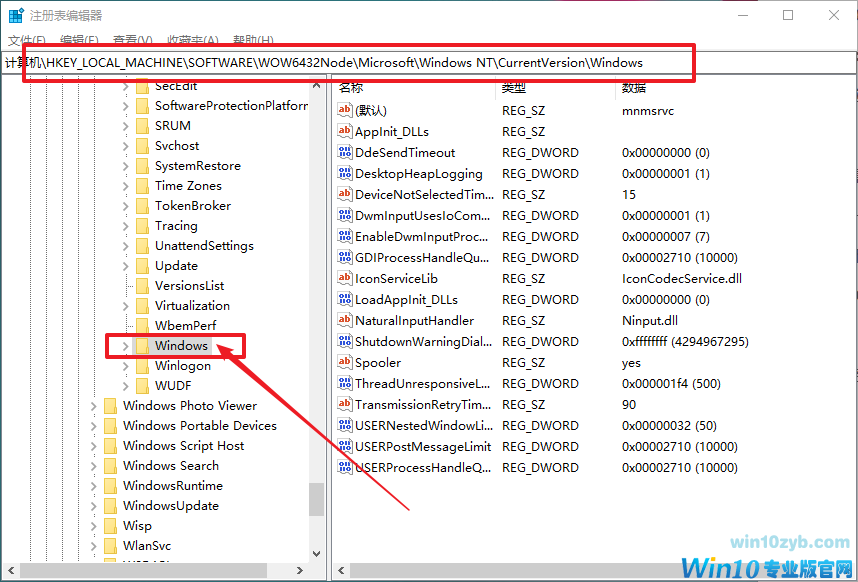Click the 0xffffffff (4294967295) data cell

[685, 342]
